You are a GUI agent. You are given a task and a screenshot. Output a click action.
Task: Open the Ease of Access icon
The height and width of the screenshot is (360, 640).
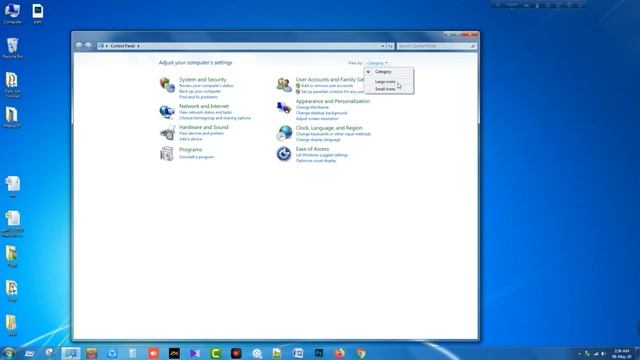point(284,154)
